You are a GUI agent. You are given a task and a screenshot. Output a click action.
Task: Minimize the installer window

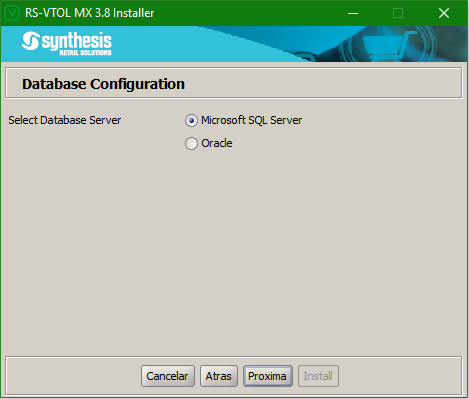353,13
